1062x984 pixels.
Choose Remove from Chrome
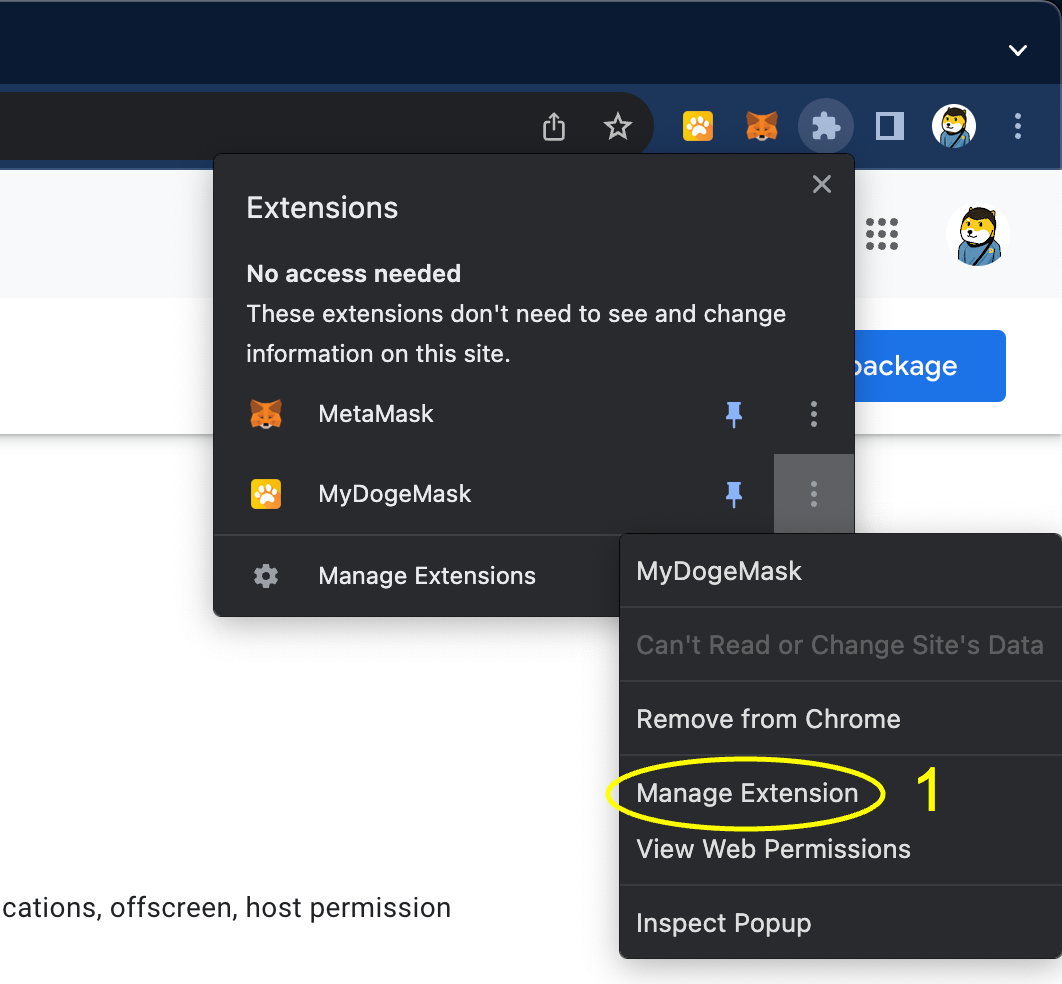(x=841, y=719)
